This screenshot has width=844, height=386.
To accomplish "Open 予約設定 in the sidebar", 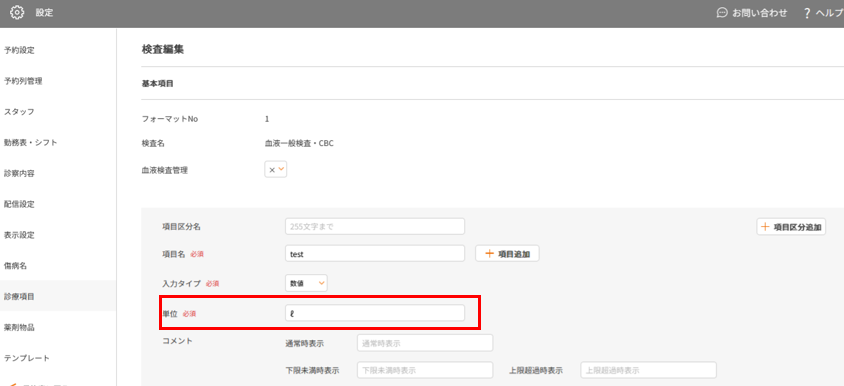I will click(19, 51).
